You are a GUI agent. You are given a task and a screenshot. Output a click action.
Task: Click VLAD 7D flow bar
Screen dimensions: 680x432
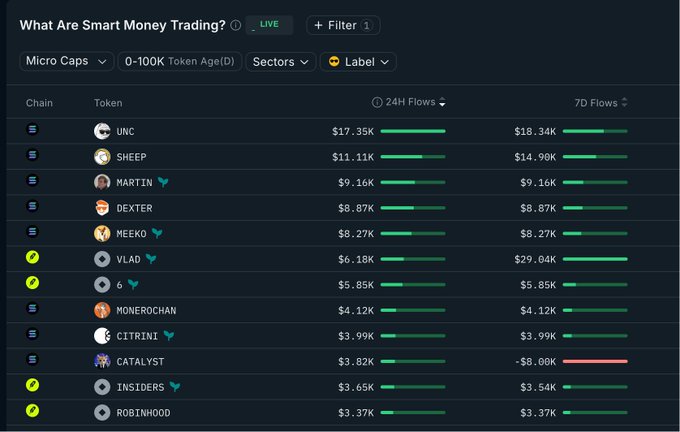[595, 259]
